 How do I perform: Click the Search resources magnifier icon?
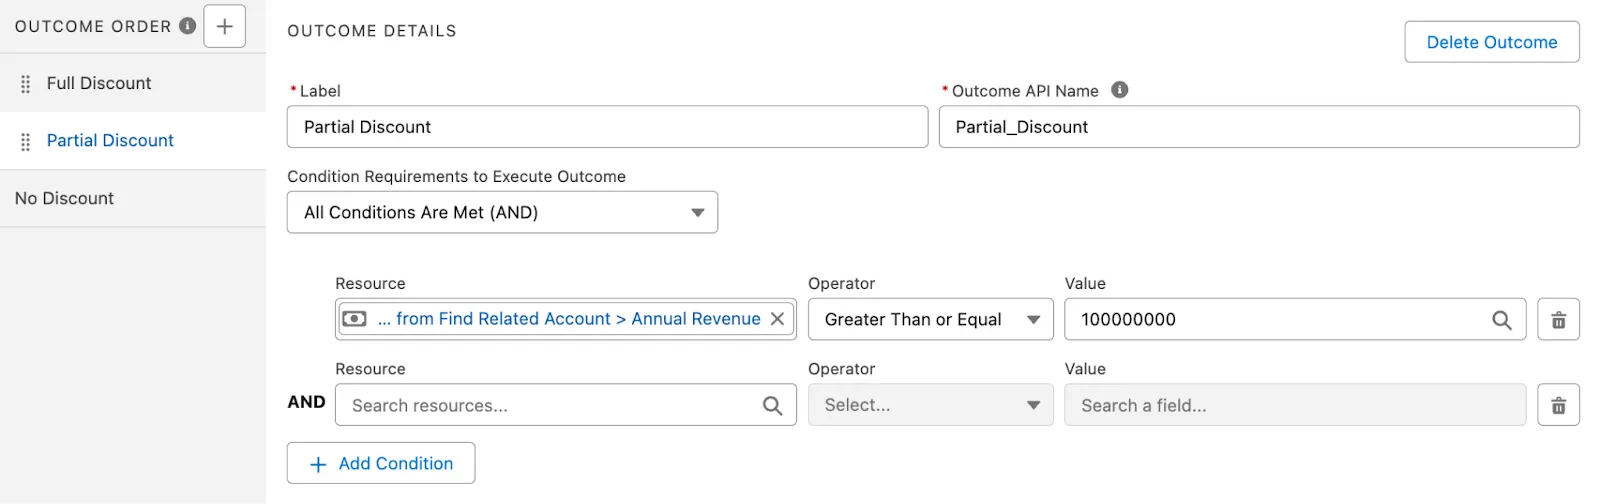772,405
